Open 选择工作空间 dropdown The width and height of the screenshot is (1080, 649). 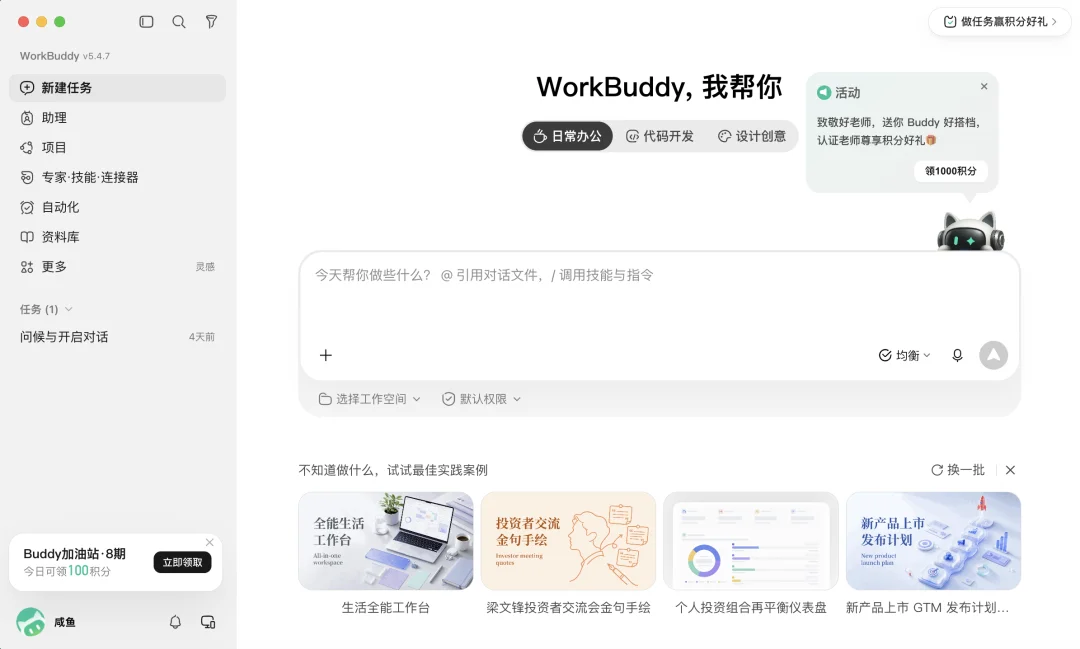click(x=369, y=399)
